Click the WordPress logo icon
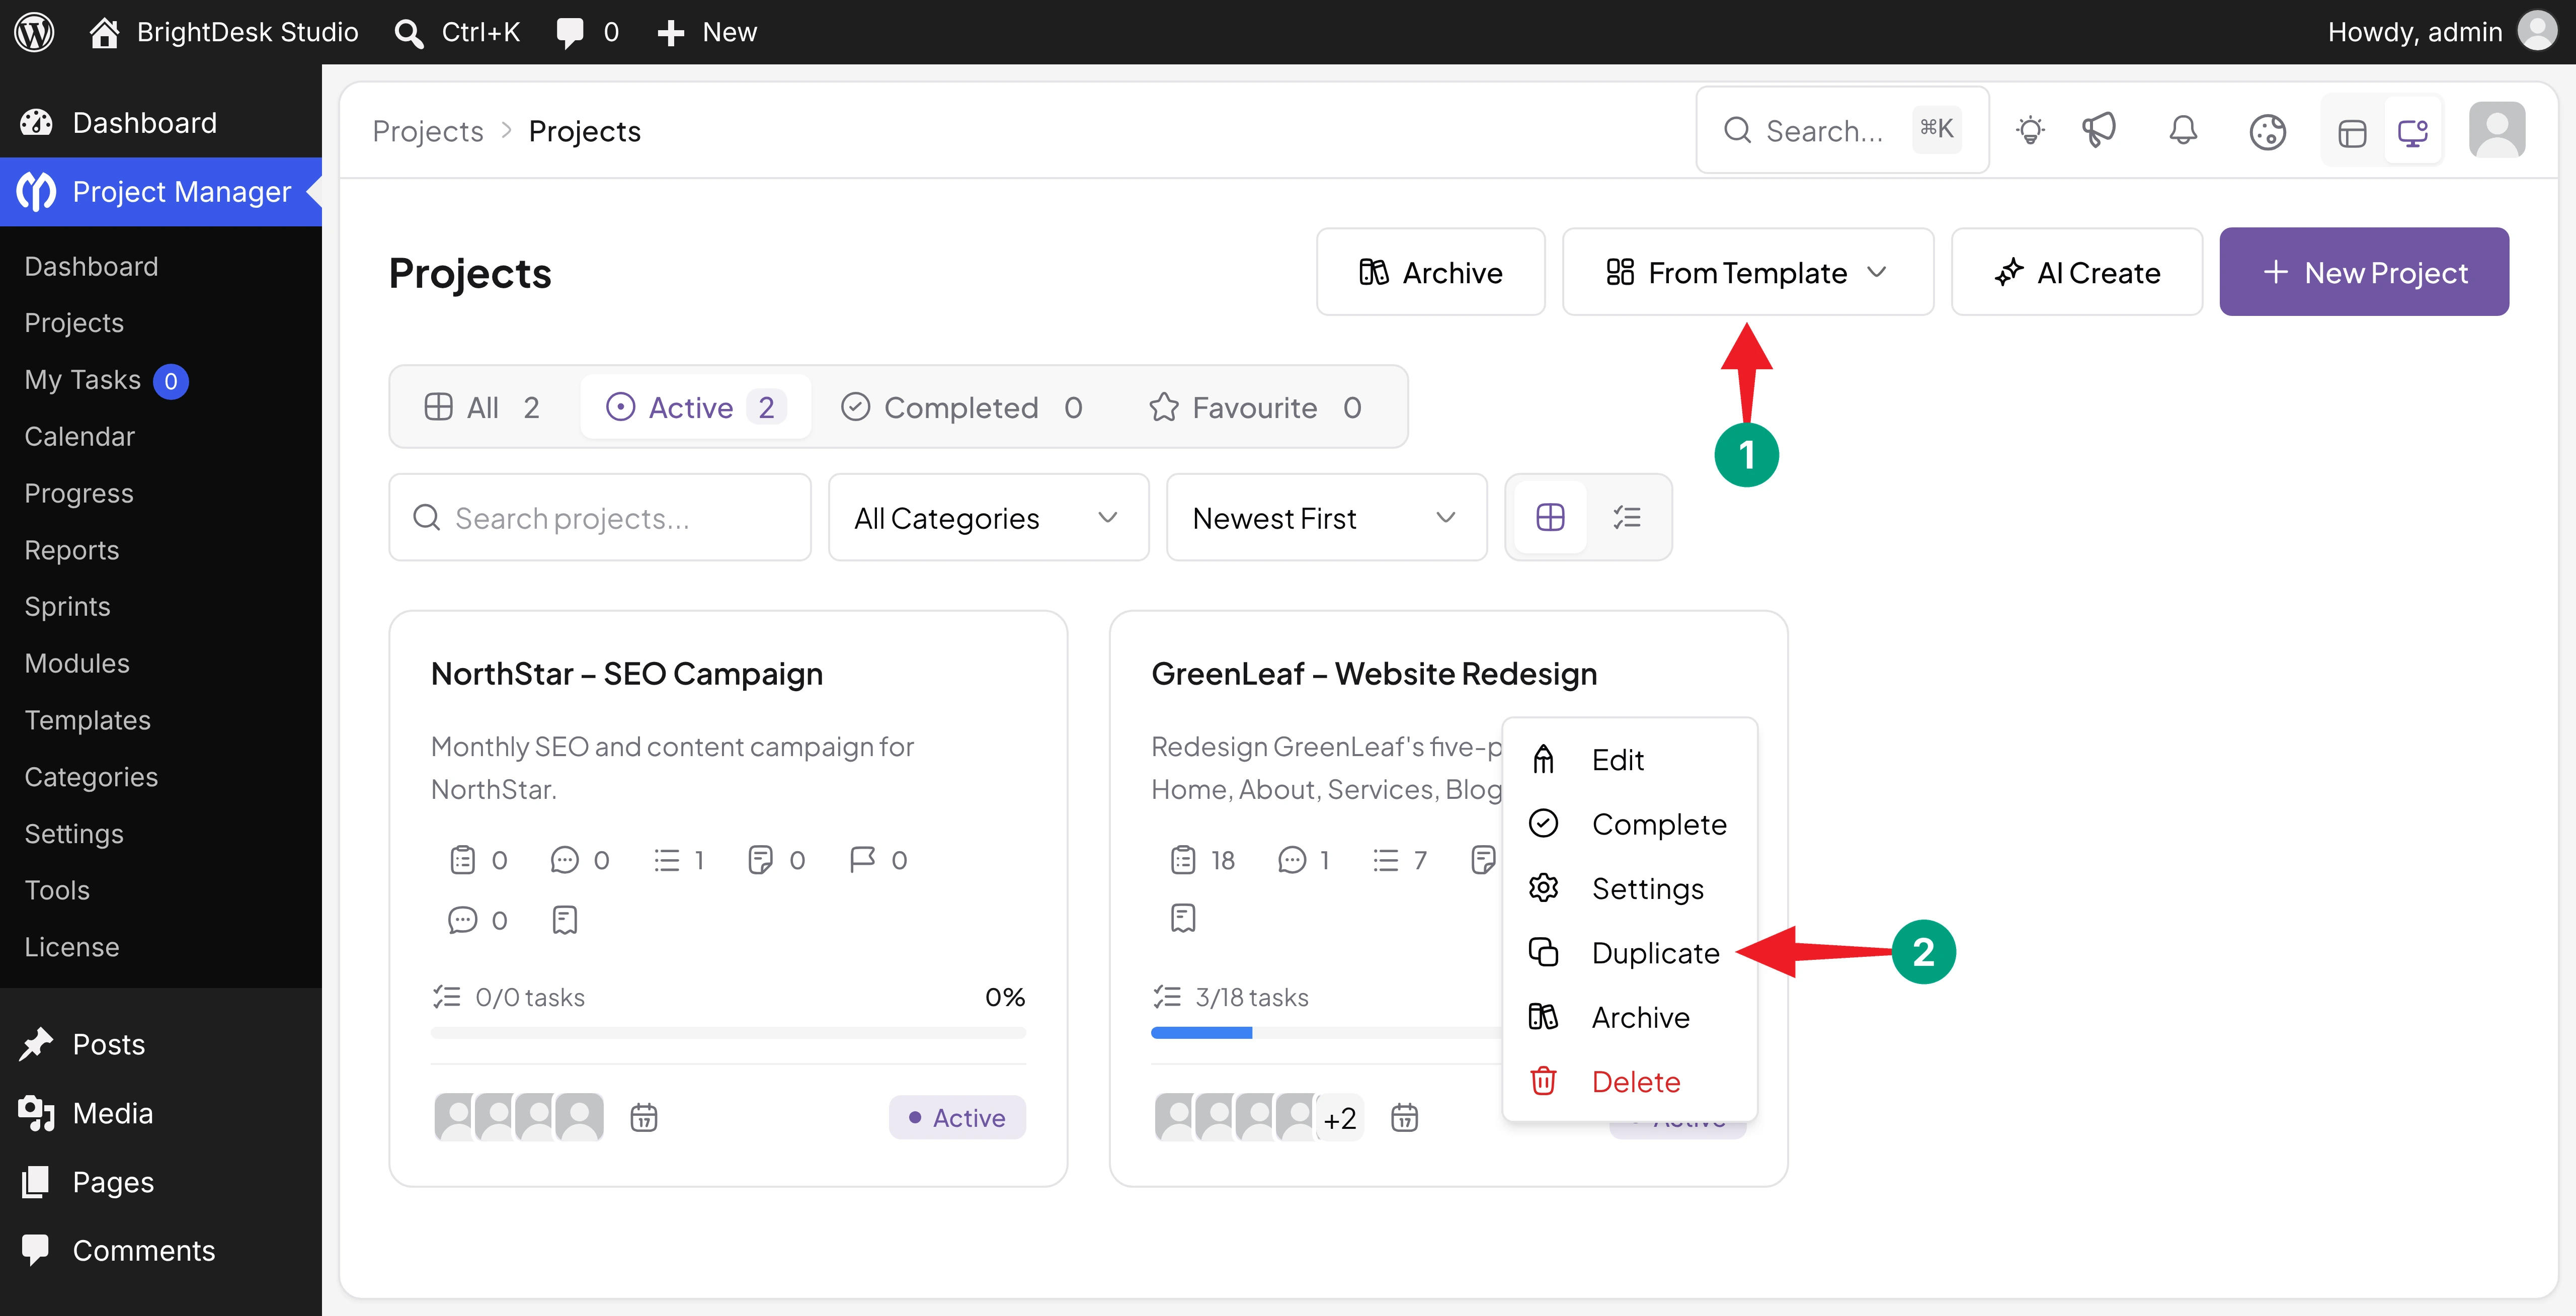Viewport: 2576px width, 1316px height. point(34,32)
